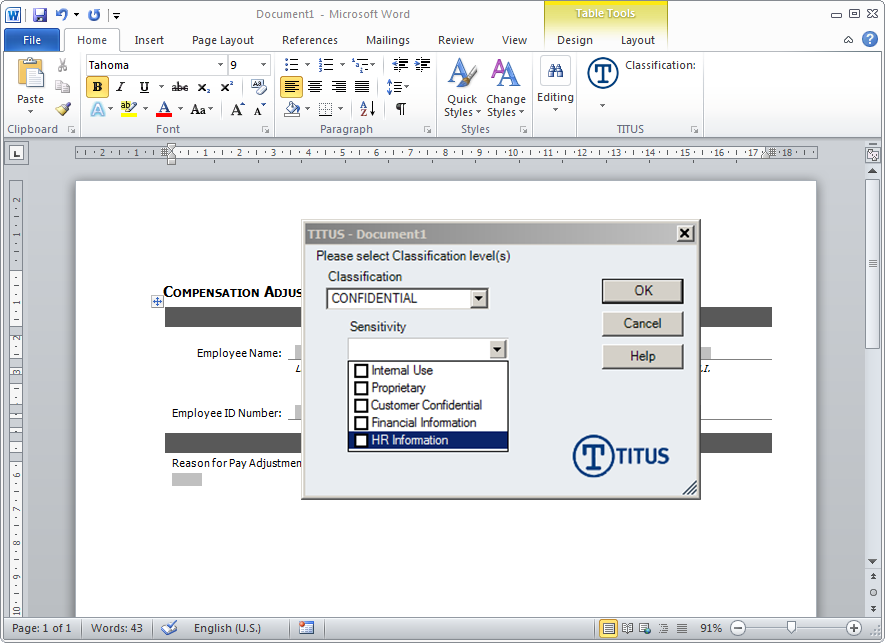Click Cancel in the TITUS dialog
The image size is (885, 643).
tap(643, 323)
